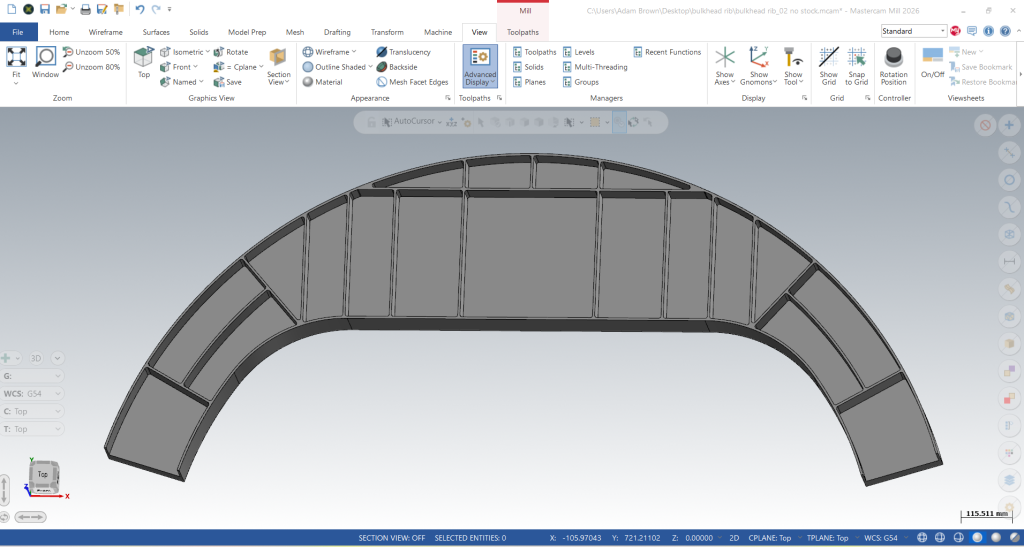Screen dimensions: 1024x547
Task: Switch to the Home ribbon tab
Action: [59, 32]
